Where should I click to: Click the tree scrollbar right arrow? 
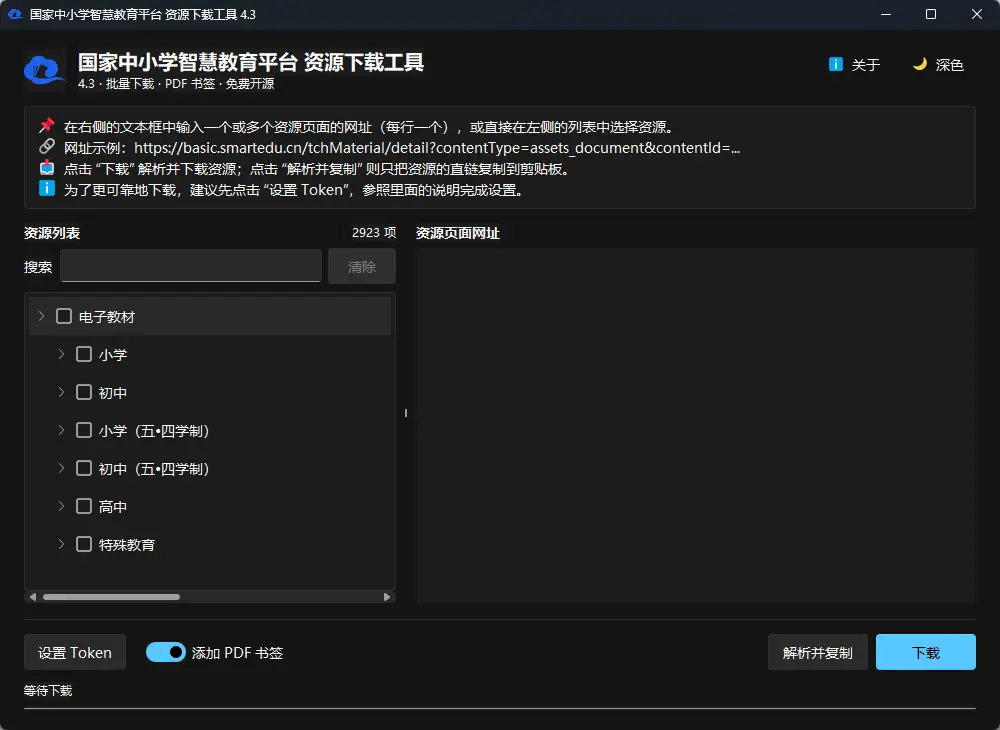pyautogui.click(x=386, y=597)
